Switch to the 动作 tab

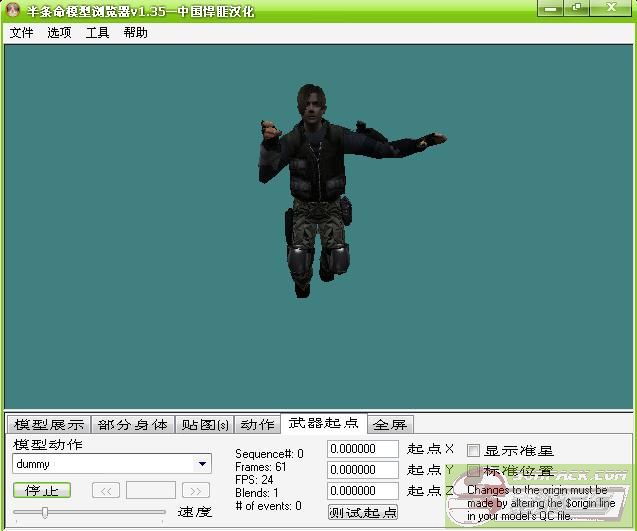[258, 425]
